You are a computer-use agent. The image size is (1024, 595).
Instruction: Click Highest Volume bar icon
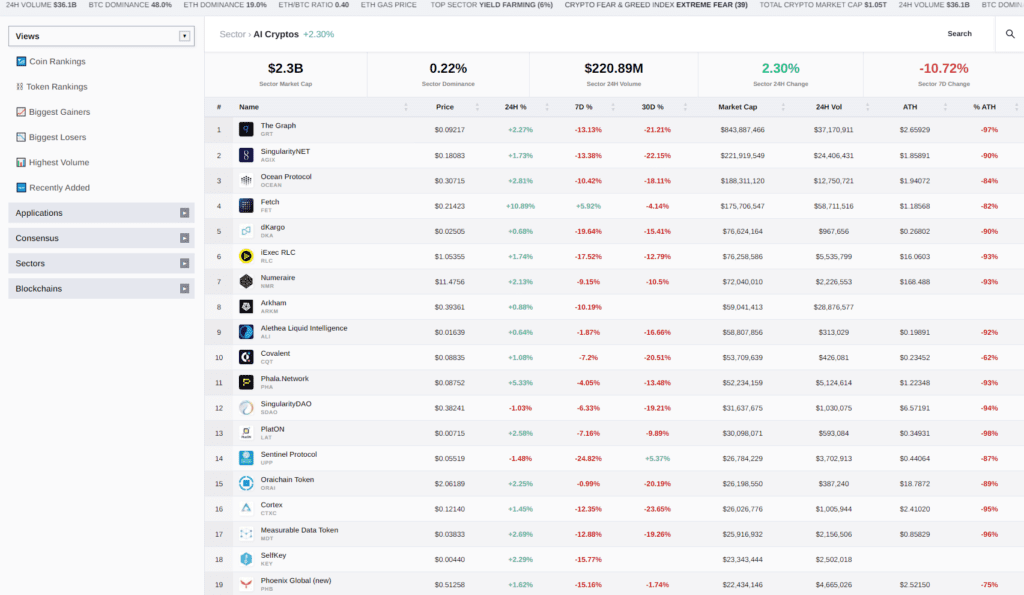tap(21, 162)
